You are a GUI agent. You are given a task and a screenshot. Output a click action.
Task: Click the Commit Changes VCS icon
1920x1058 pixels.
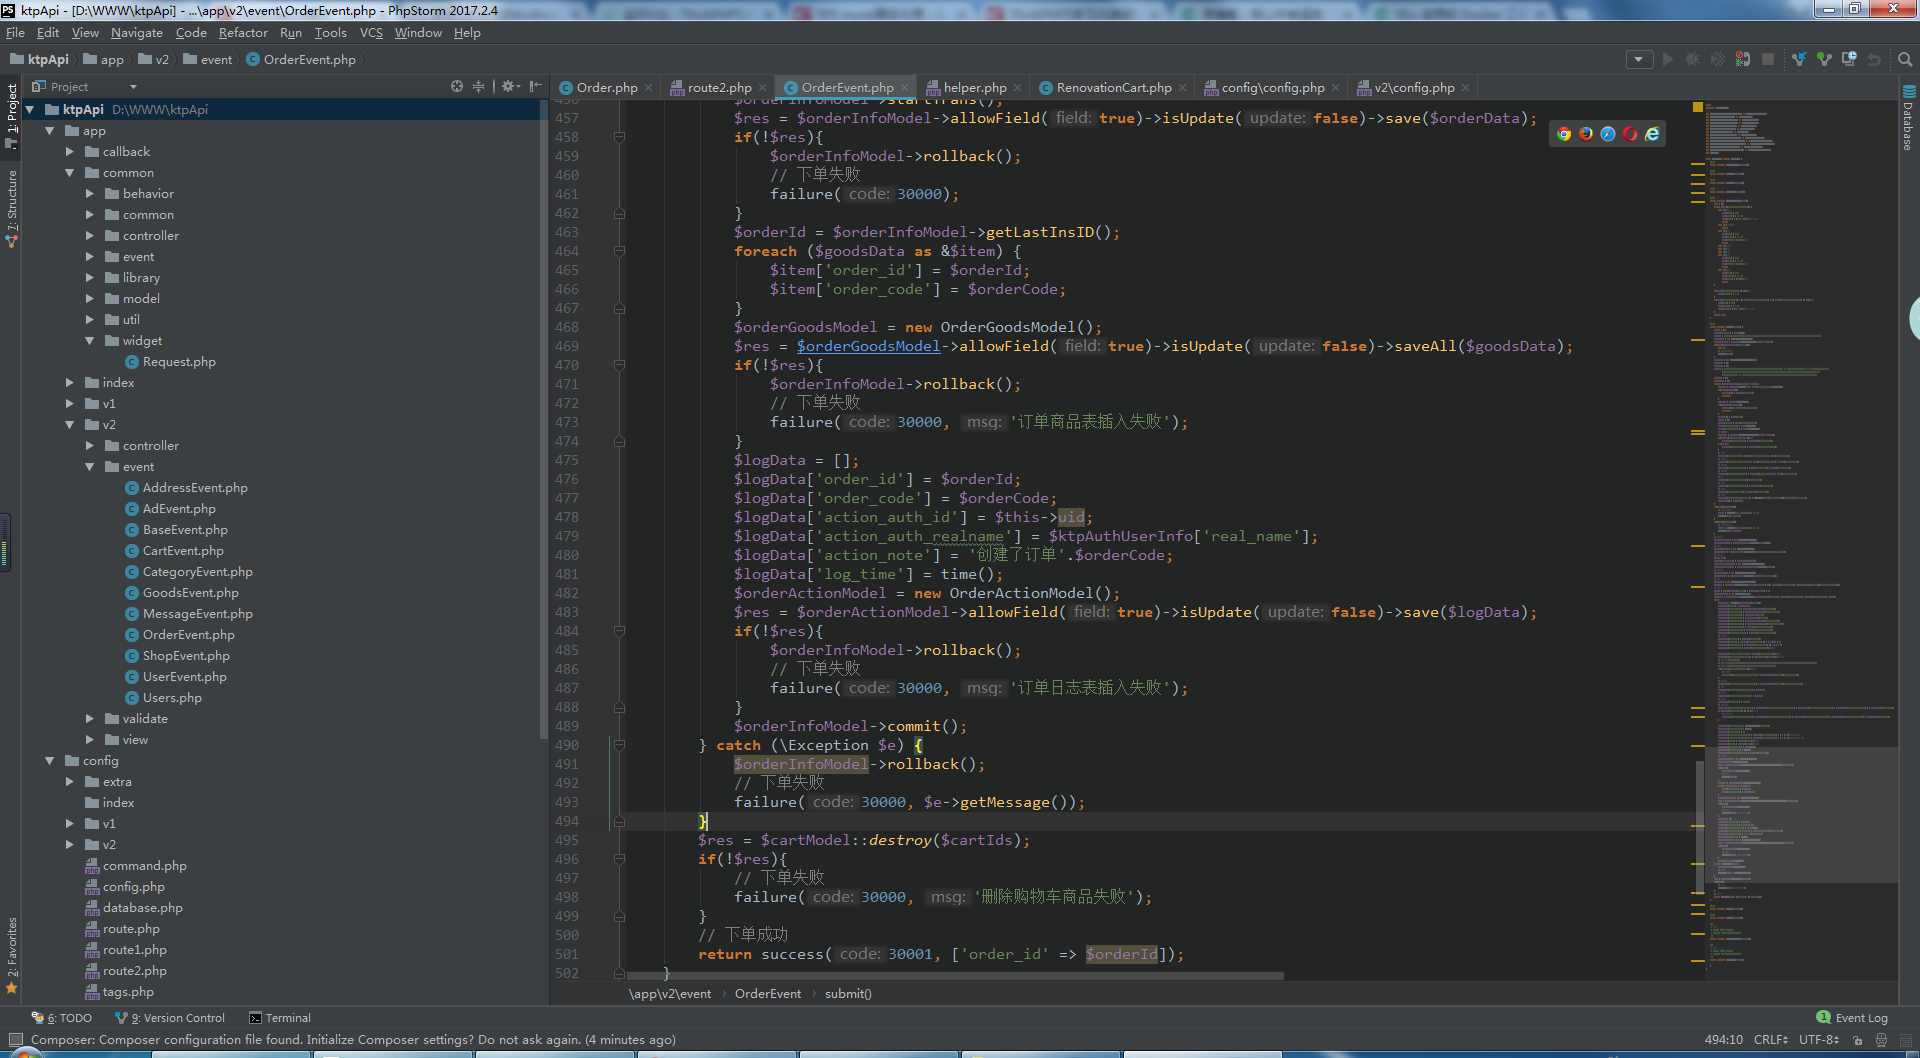1824,60
